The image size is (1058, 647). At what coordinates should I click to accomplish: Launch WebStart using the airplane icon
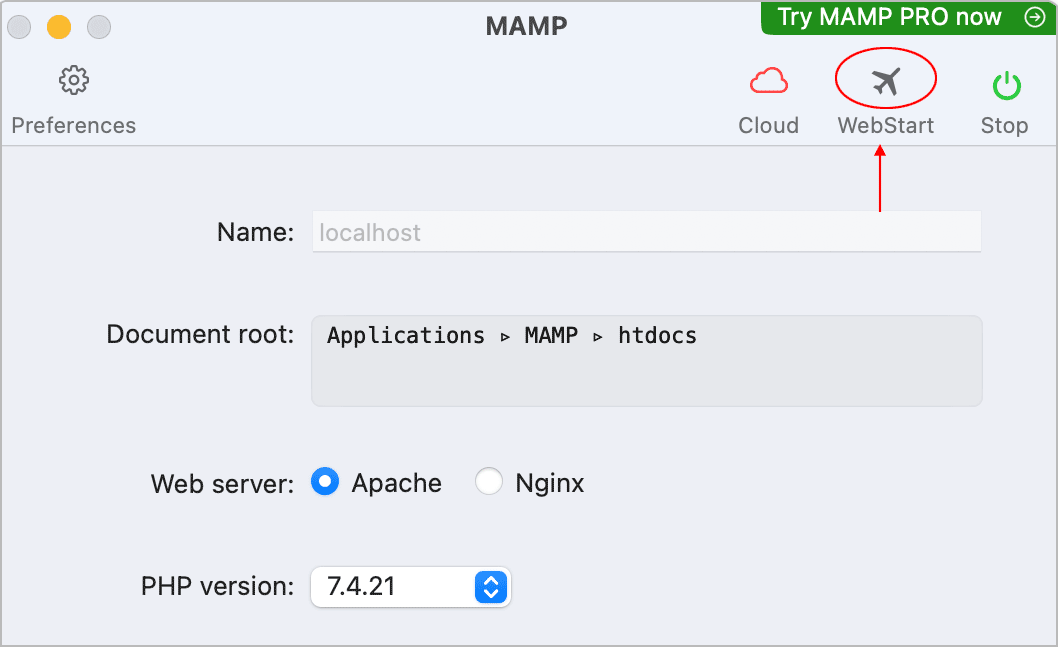(886, 82)
